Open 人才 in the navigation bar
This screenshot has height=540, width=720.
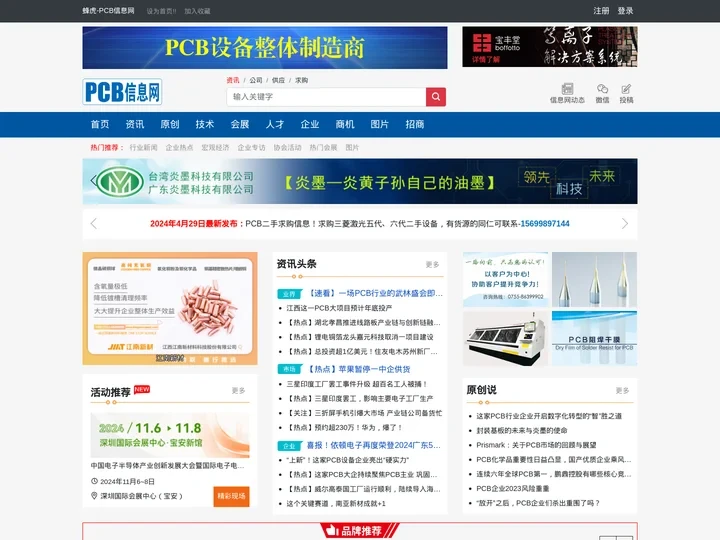(275, 124)
